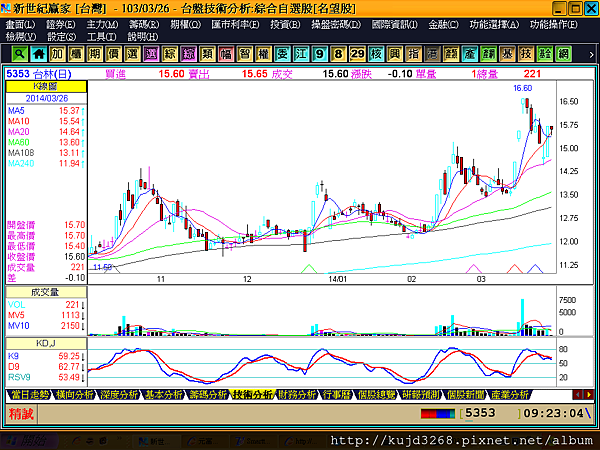The width and height of the screenshot is (600, 450).
Task: Click the 期 futures toolbar icon
Action: click(x=95, y=54)
